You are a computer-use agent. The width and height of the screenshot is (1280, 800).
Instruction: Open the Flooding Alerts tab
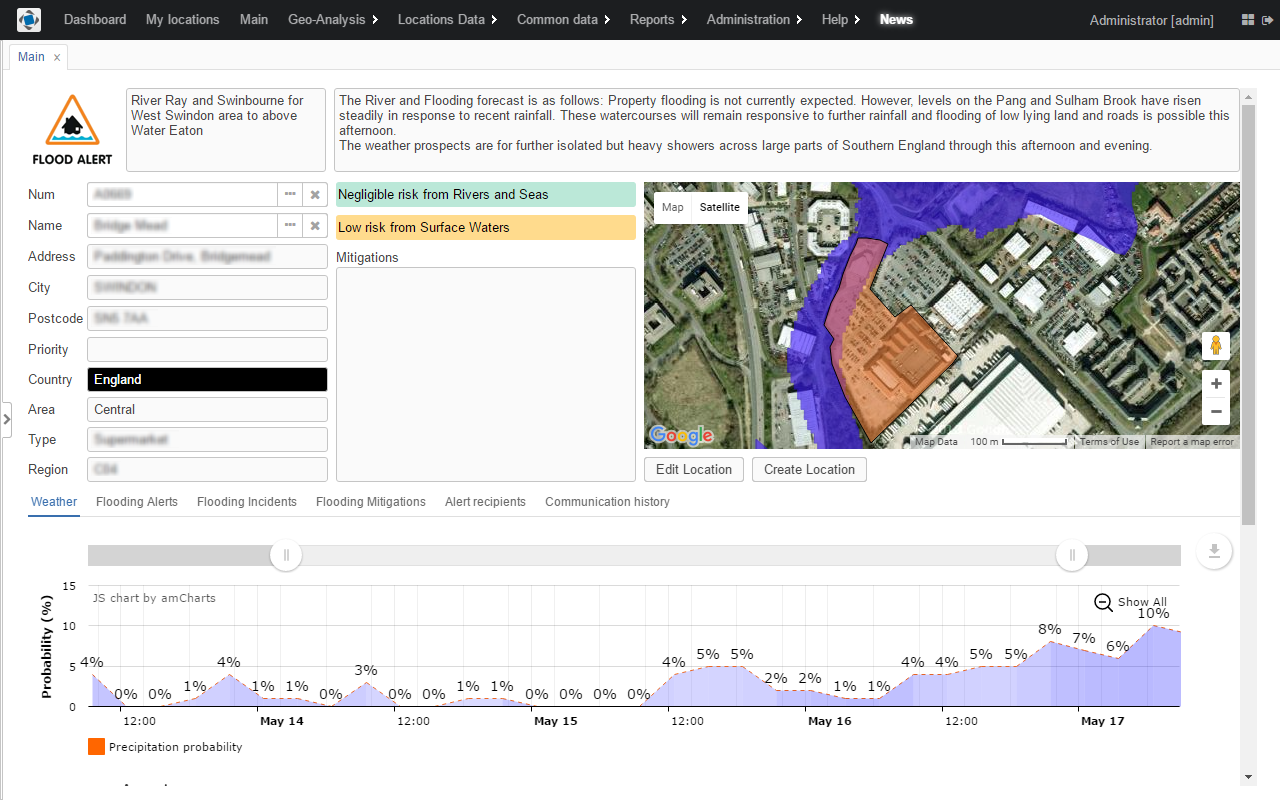click(137, 502)
